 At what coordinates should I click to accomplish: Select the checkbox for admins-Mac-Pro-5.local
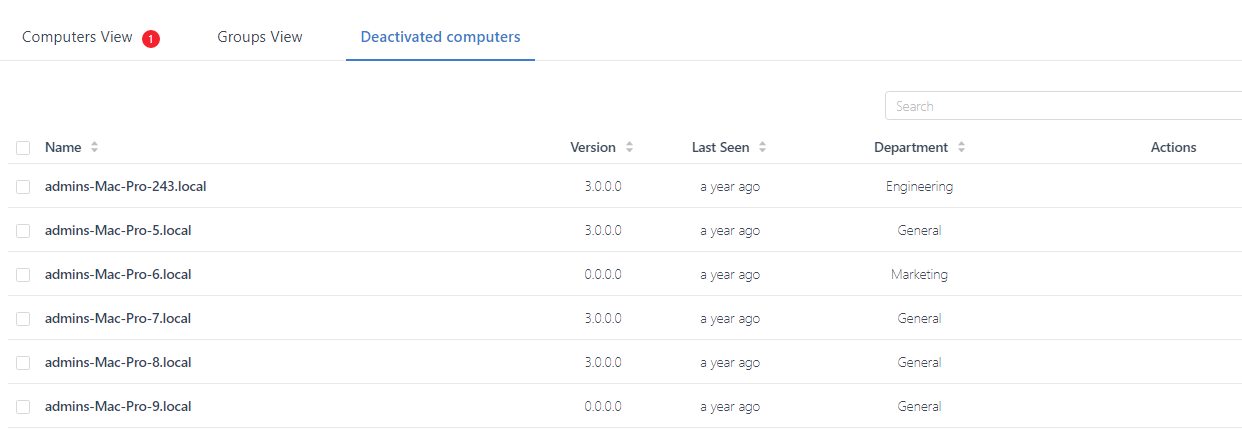(x=23, y=231)
